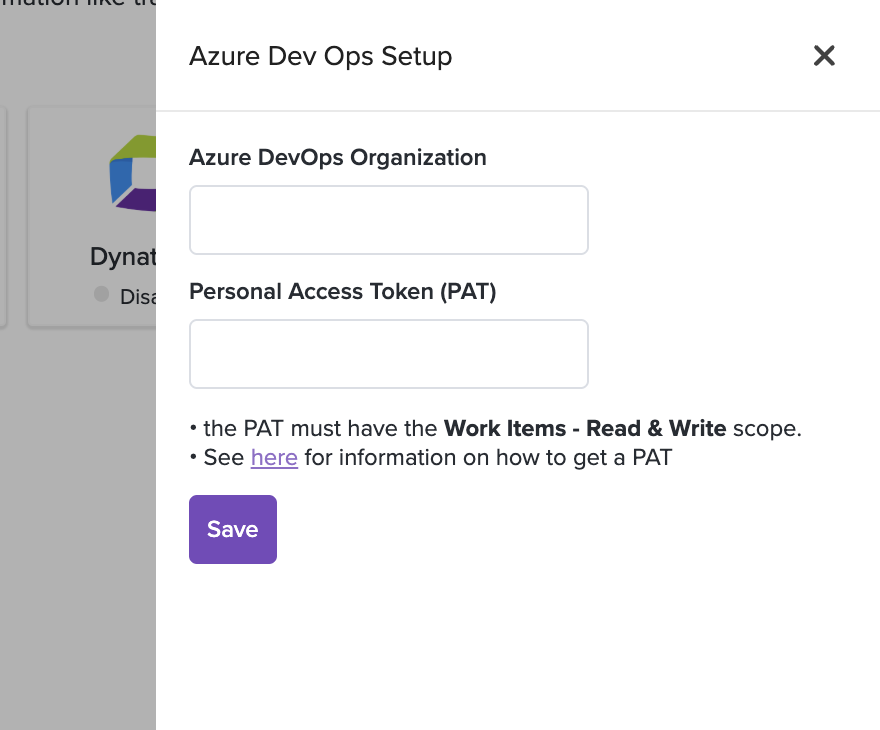This screenshot has height=730, width=880.
Task: Select the 'Azure Dev Ops Setup' heading
Action: pos(320,56)
